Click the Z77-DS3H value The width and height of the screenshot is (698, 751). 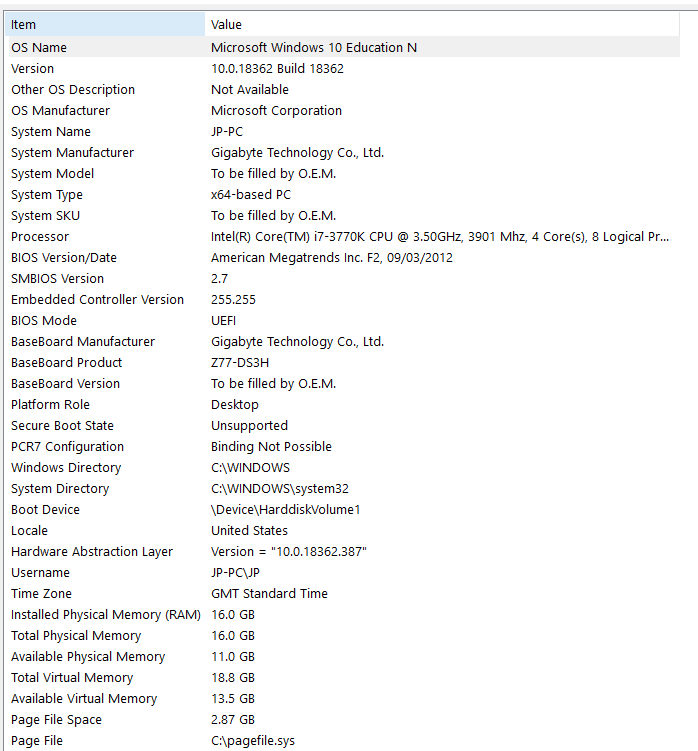click(240, 363)
